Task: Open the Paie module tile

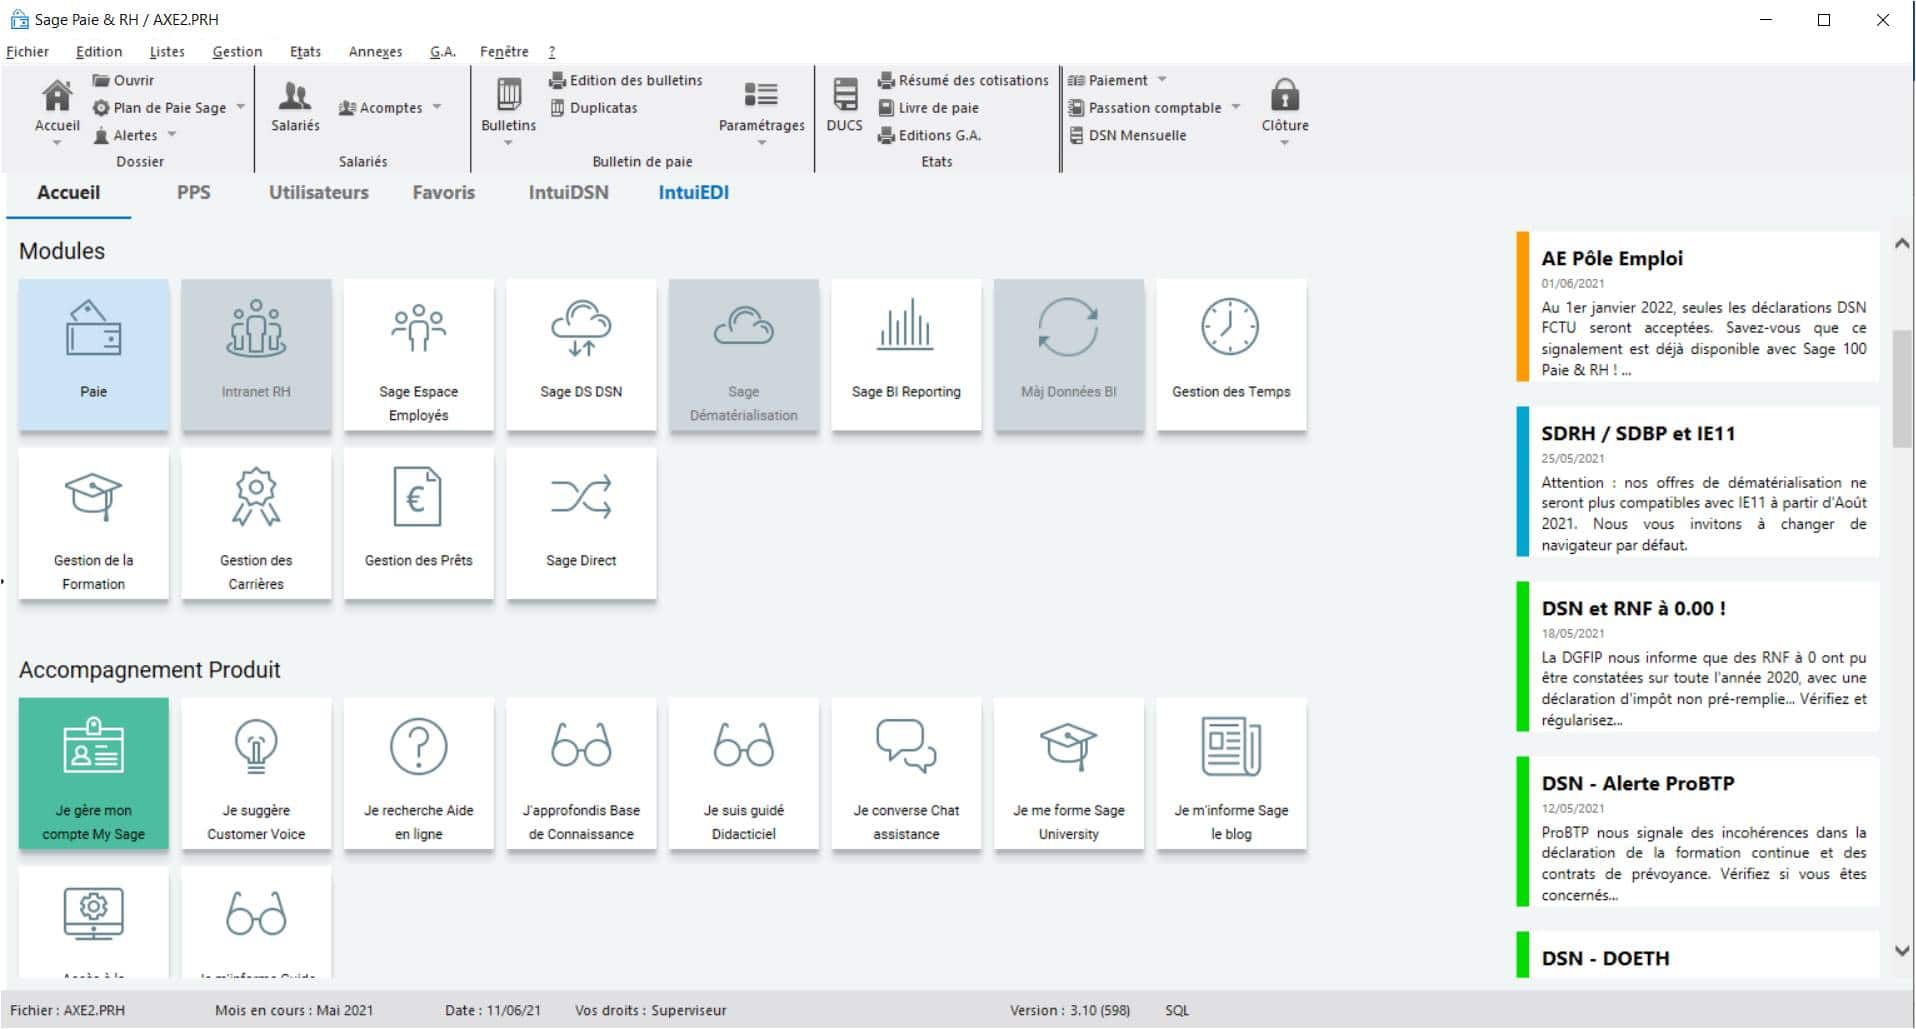Action: point(93,354)
